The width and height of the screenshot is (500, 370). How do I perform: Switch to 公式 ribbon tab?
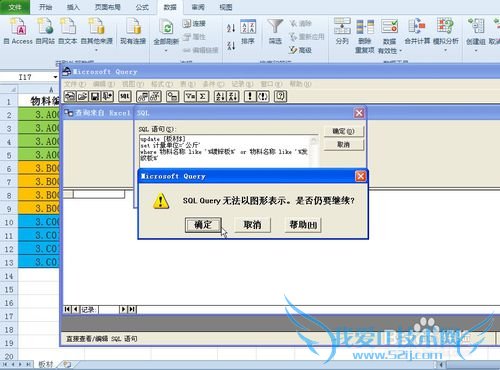click(142, 7)
